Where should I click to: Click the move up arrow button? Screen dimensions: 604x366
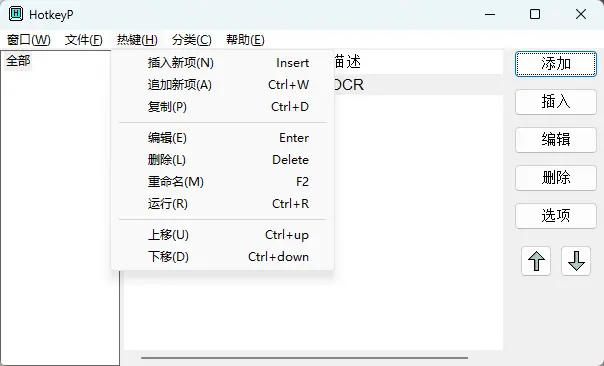pos(536,261)
